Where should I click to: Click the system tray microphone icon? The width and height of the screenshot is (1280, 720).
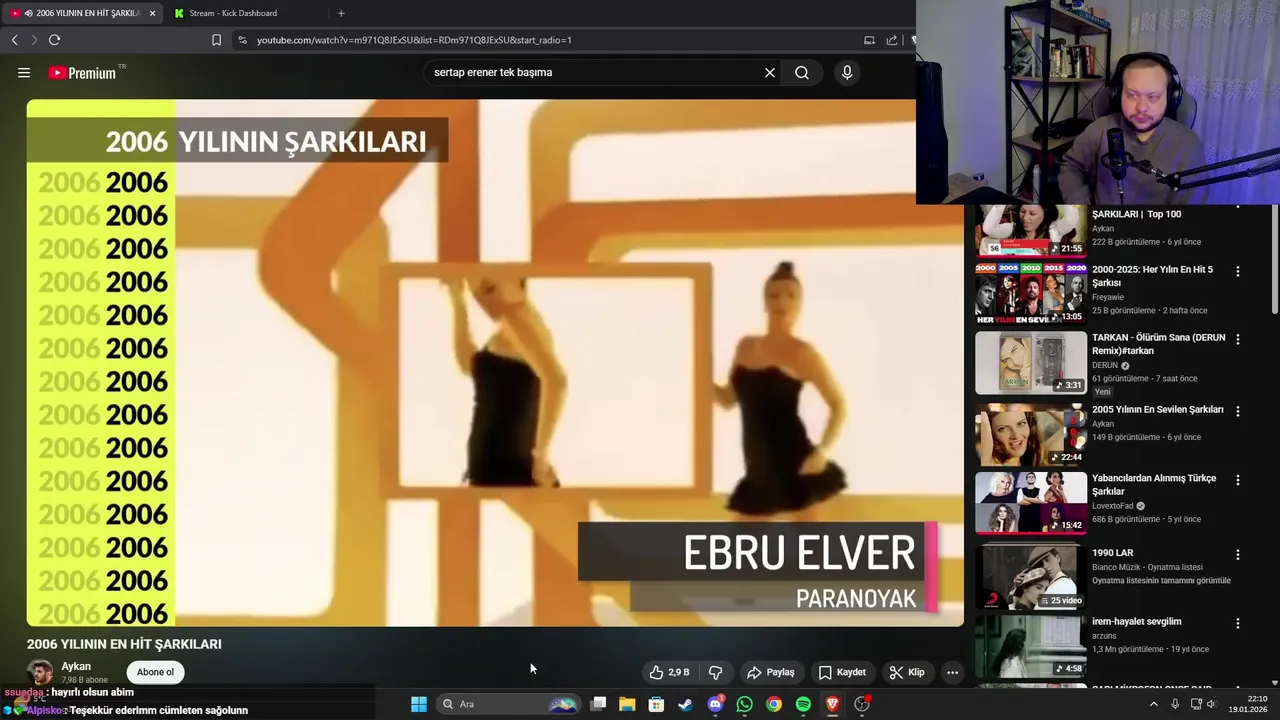coord(1175,704)
